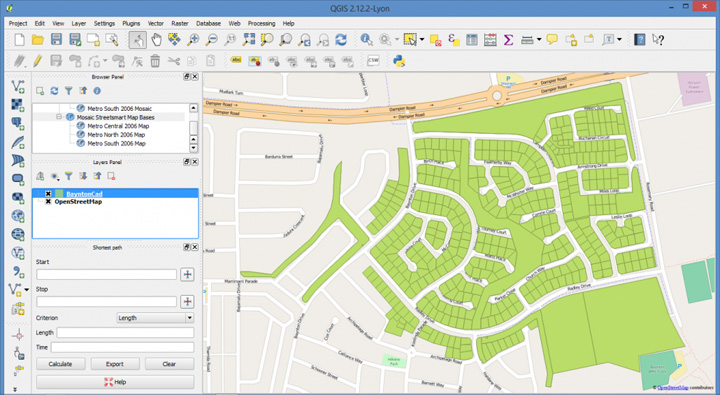720x395 pixels.
Task: Click BayntonCad green symbol swatch
Action: (x=59, y=194)
